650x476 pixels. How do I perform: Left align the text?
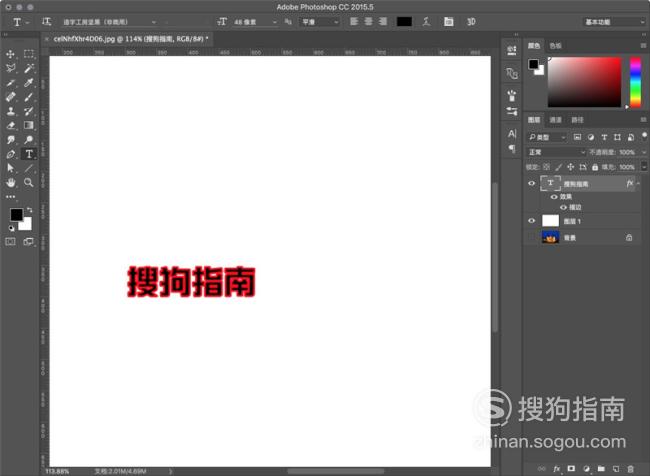(354, 22)
